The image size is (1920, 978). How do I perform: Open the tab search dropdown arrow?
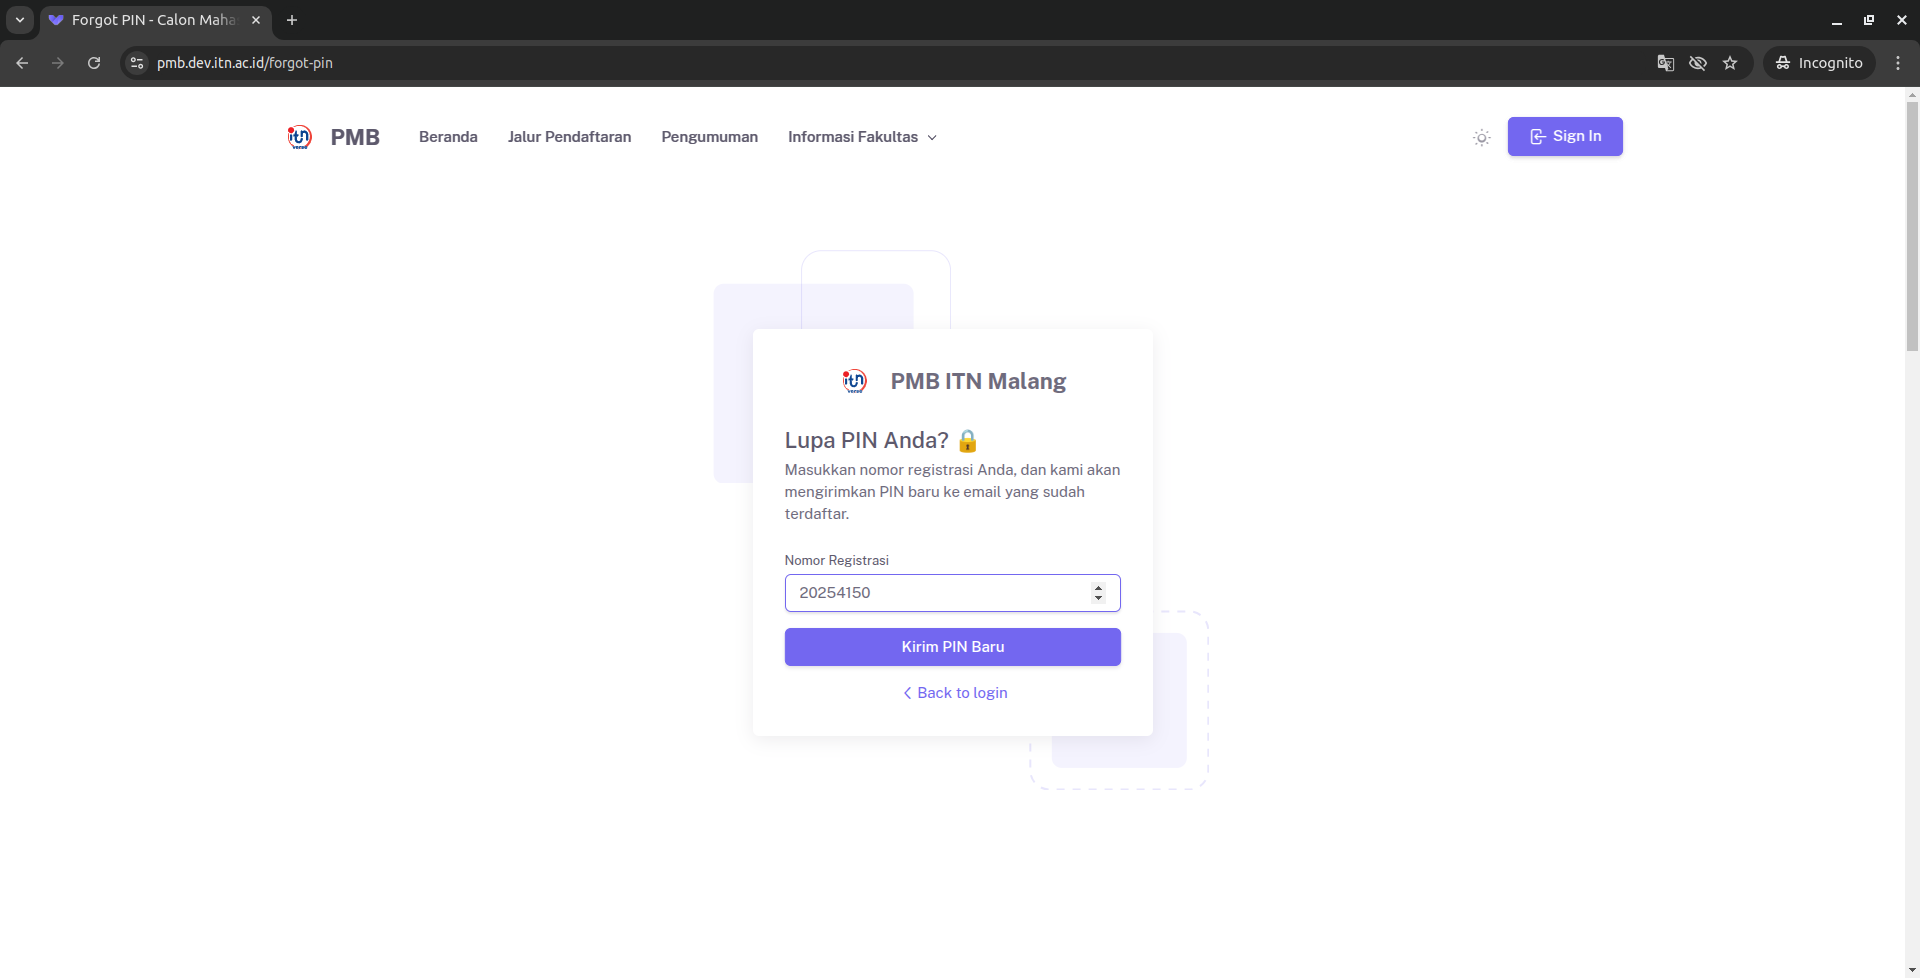pyautogui.click(x=20, y=20)
